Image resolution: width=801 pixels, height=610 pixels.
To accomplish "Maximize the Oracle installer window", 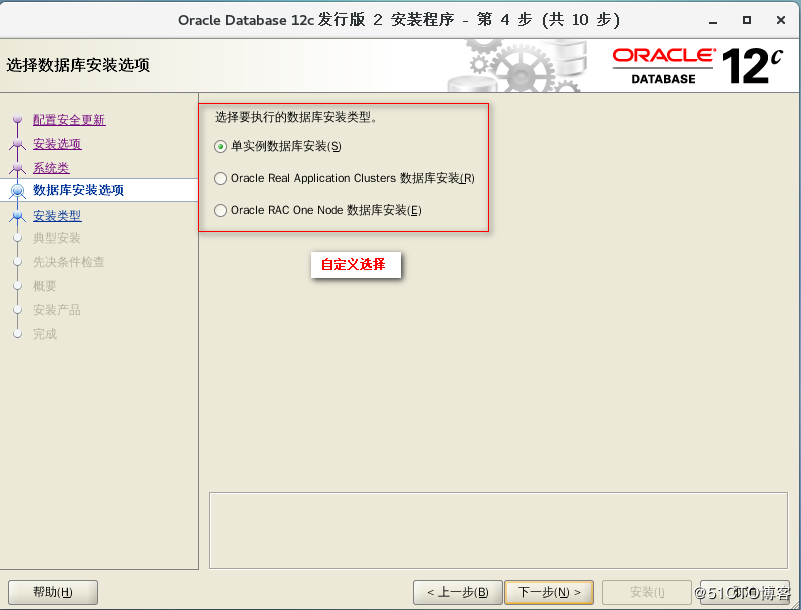I will [747, 20].
